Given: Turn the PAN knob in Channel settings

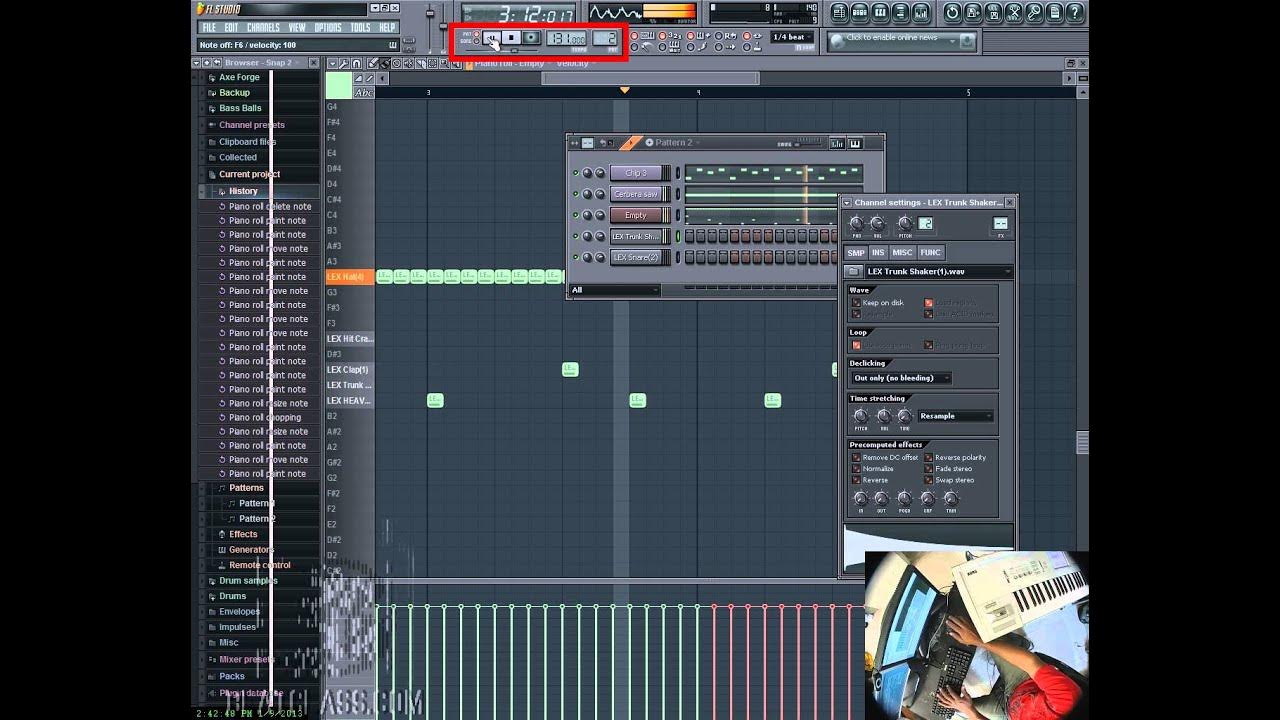Looking at the screenshot, I should pyautogui.click(x=856, y=224).
